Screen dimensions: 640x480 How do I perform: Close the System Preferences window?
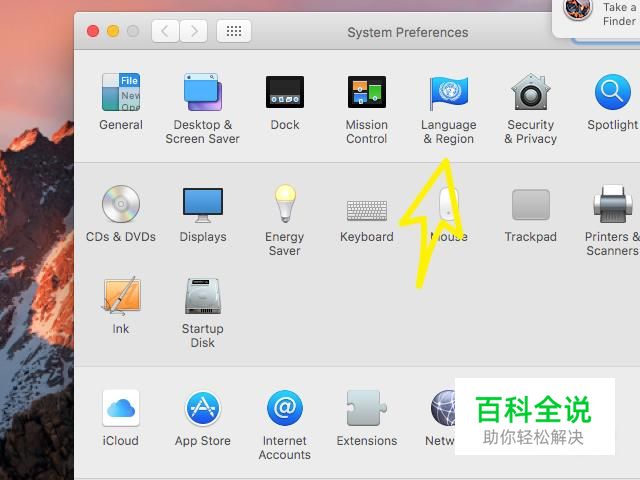[x=93, y=31]
